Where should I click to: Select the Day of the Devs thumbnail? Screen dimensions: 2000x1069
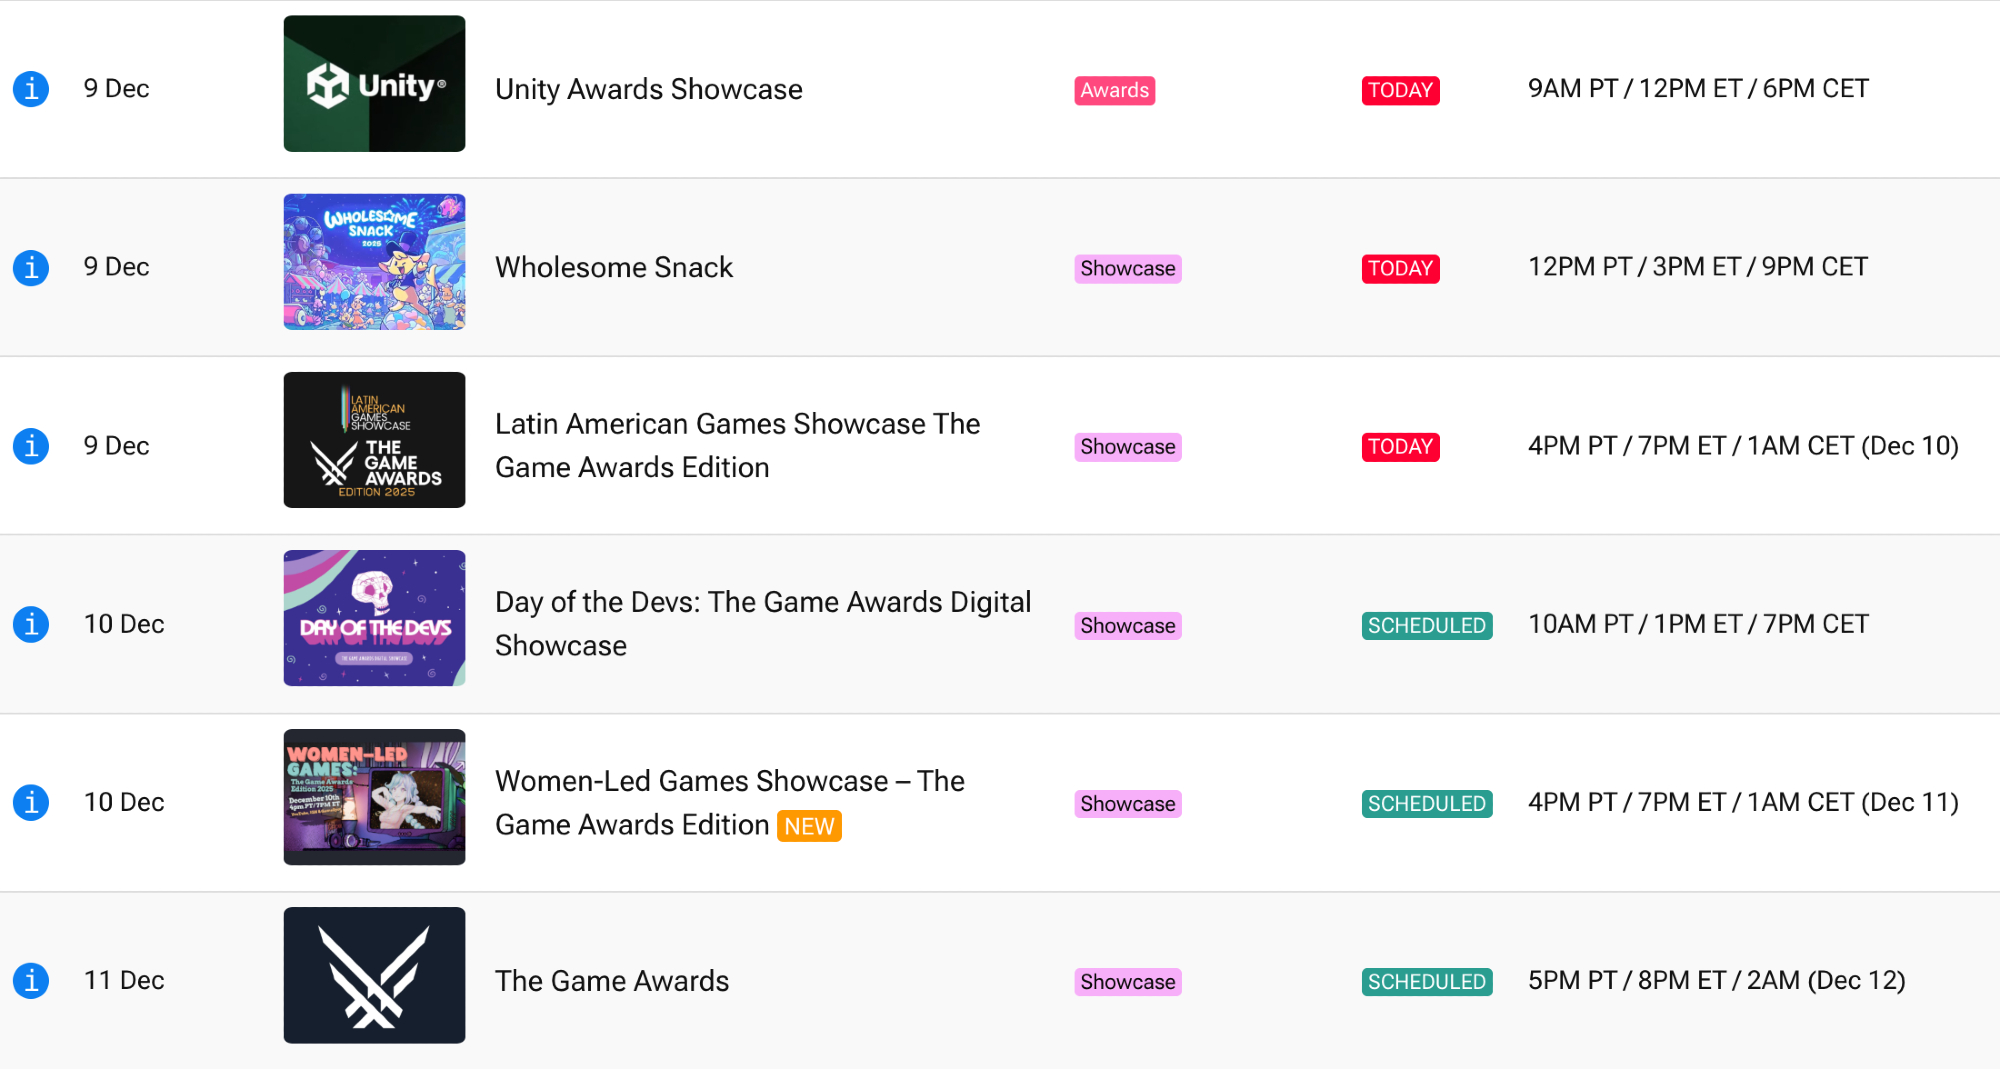click(374, 618)
